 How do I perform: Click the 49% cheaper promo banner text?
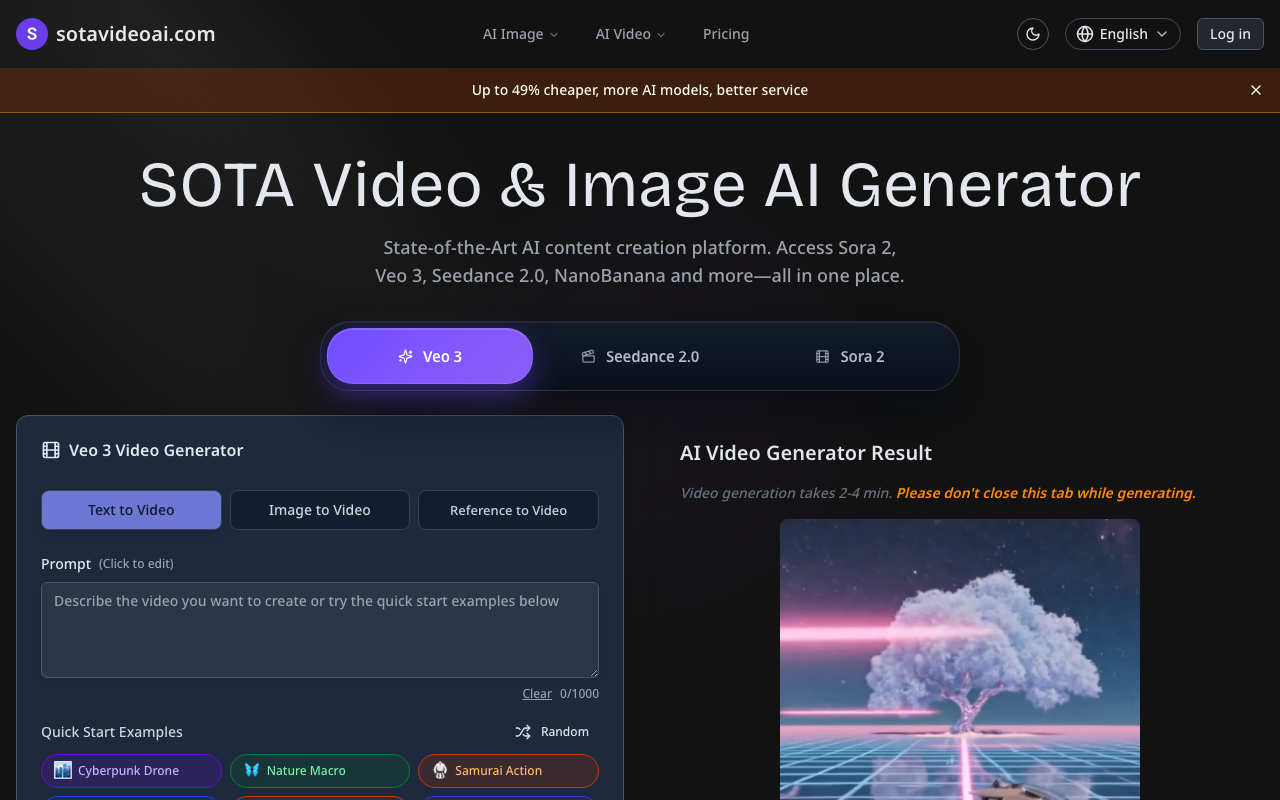pos(640,90)
